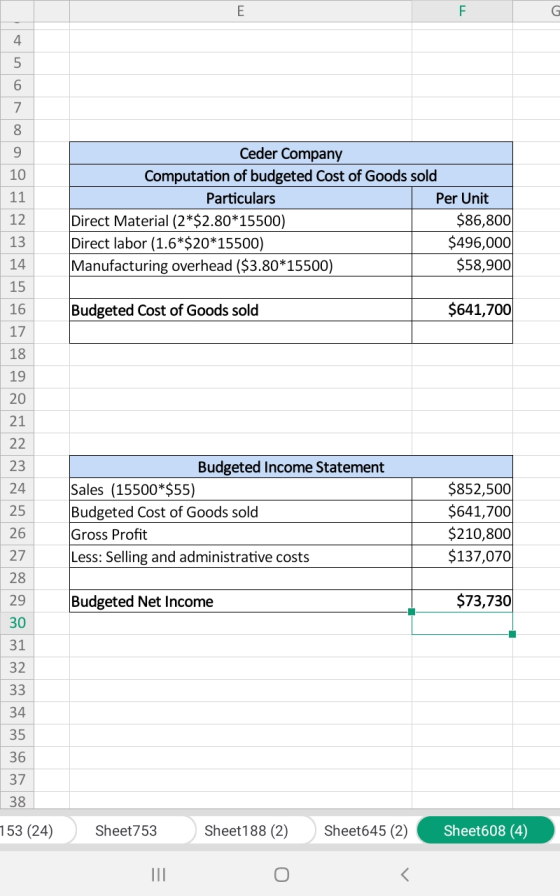Select the Particulars header cell
This screenshot has width=560, height=896.
241,198
